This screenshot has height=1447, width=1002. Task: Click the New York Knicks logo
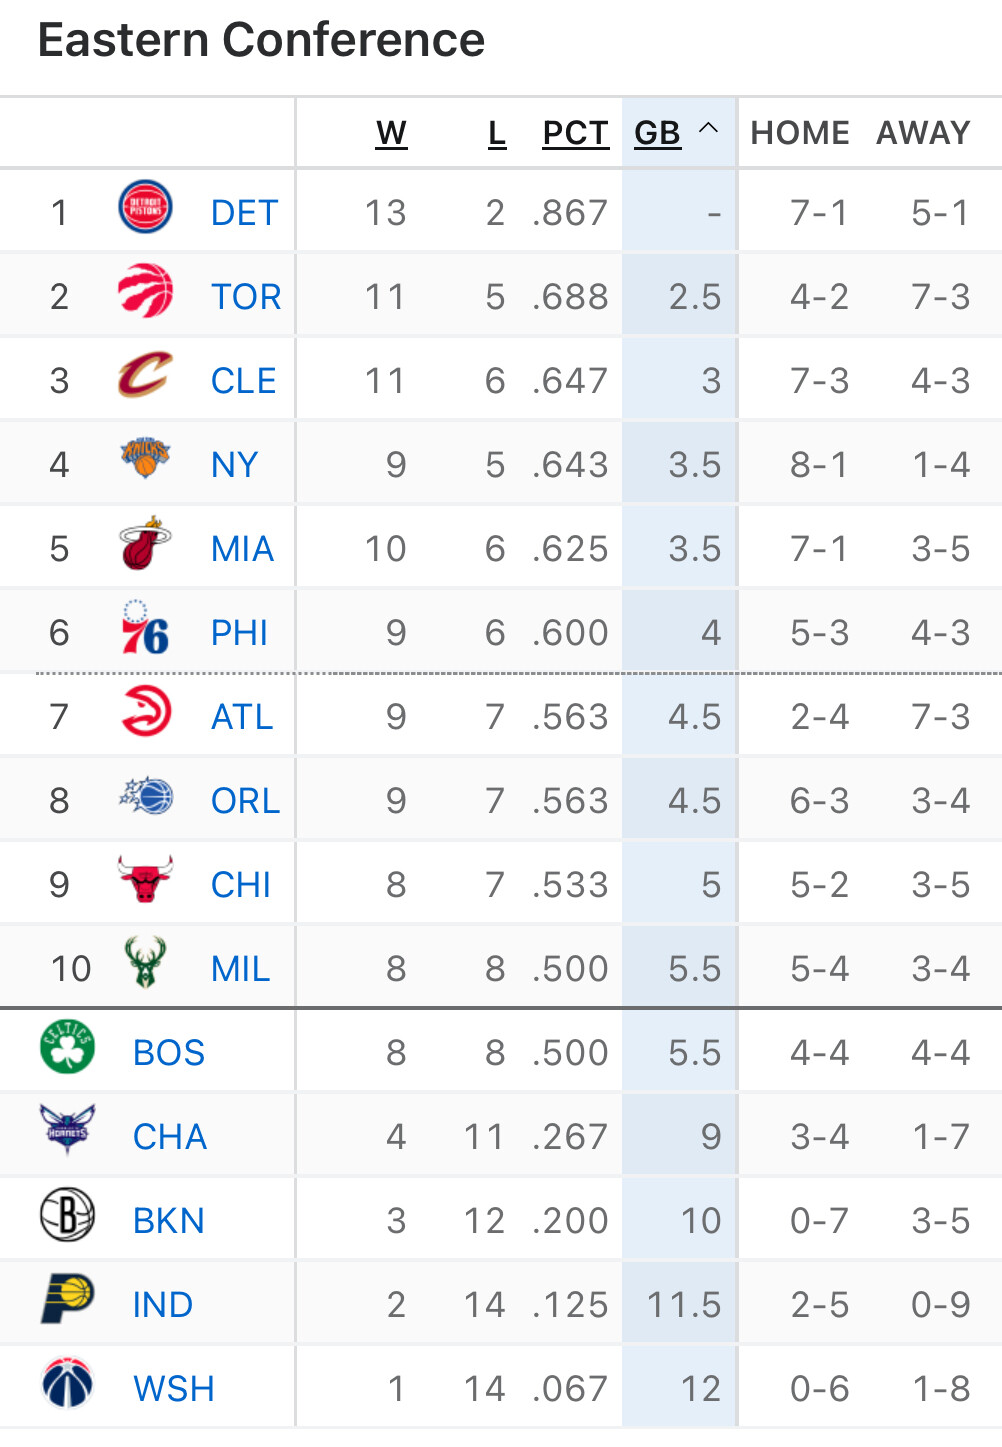(145, 459)
